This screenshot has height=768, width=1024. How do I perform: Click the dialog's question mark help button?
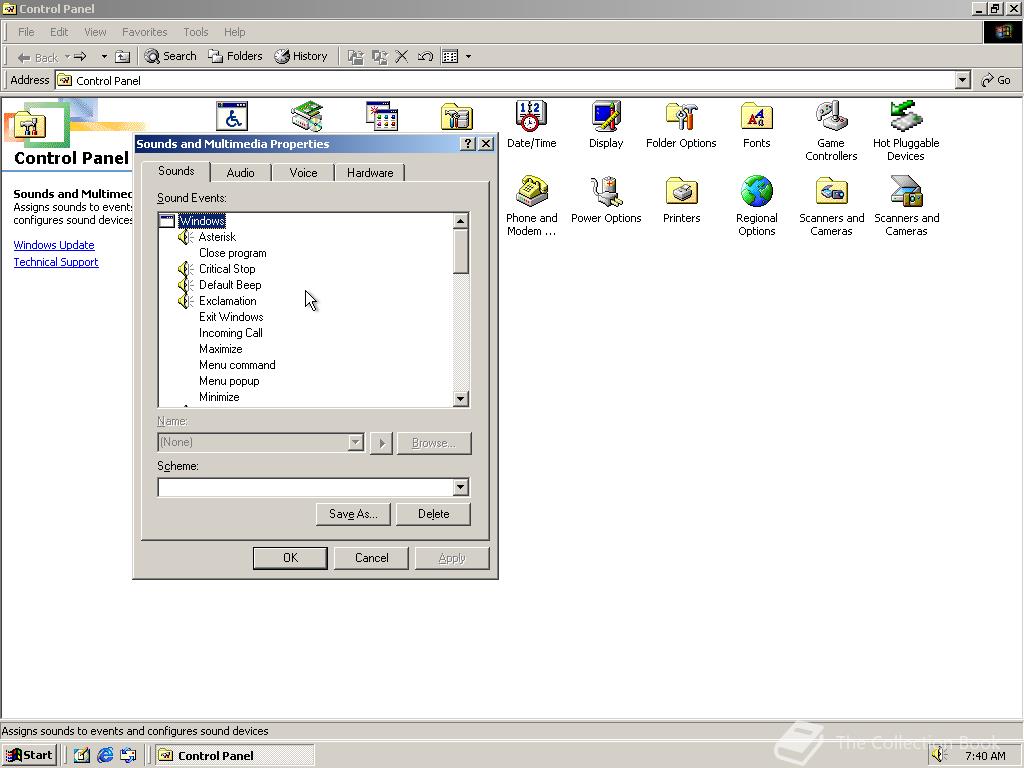[468, 144]
